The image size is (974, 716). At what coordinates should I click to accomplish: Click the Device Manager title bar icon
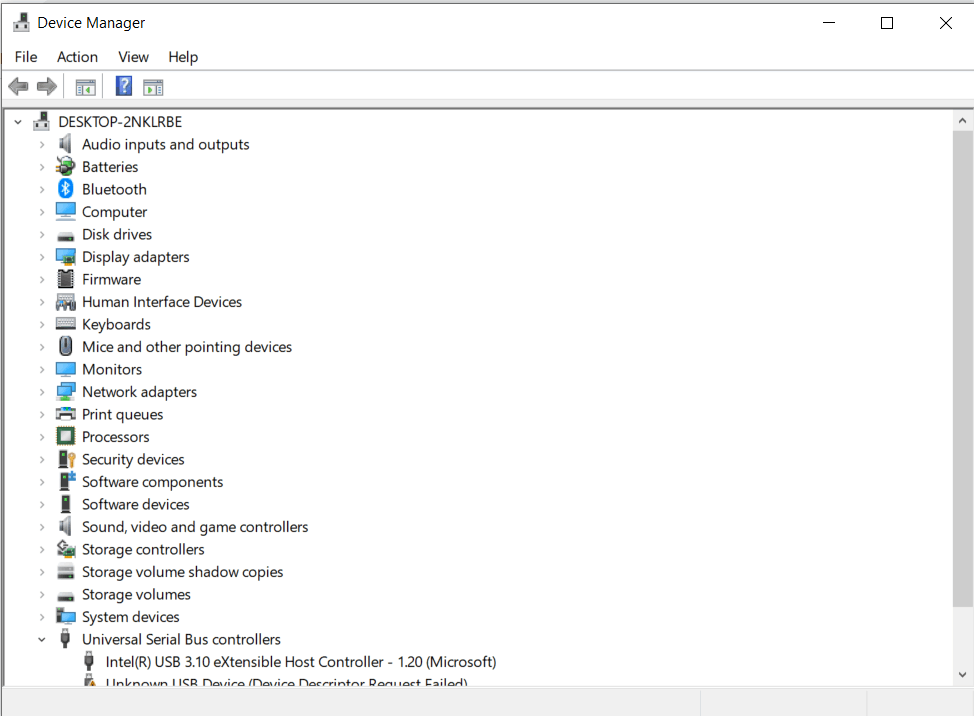[x=21, y=22]
